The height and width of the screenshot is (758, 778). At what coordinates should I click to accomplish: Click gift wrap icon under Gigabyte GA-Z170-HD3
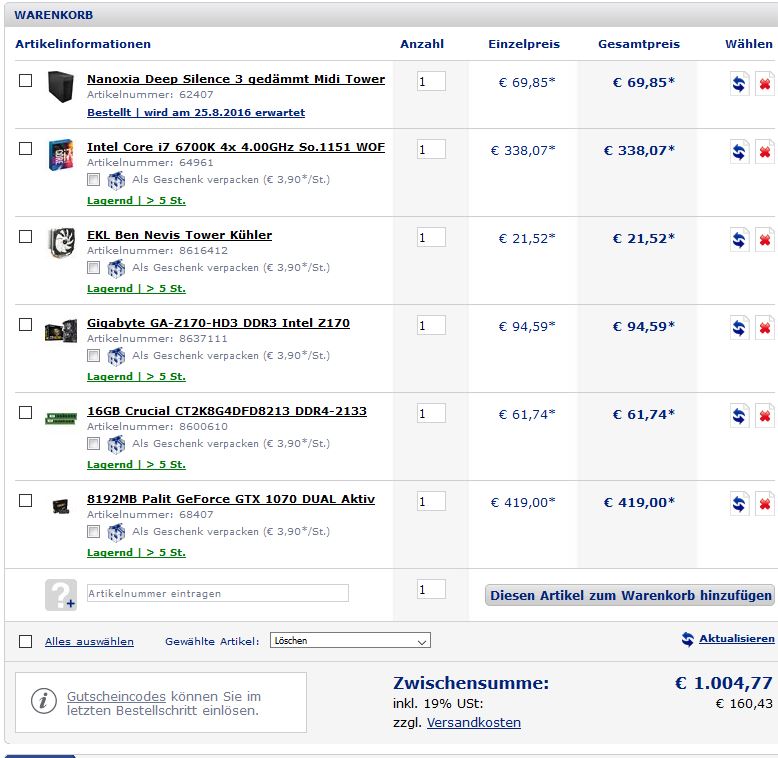click(116, 356)
